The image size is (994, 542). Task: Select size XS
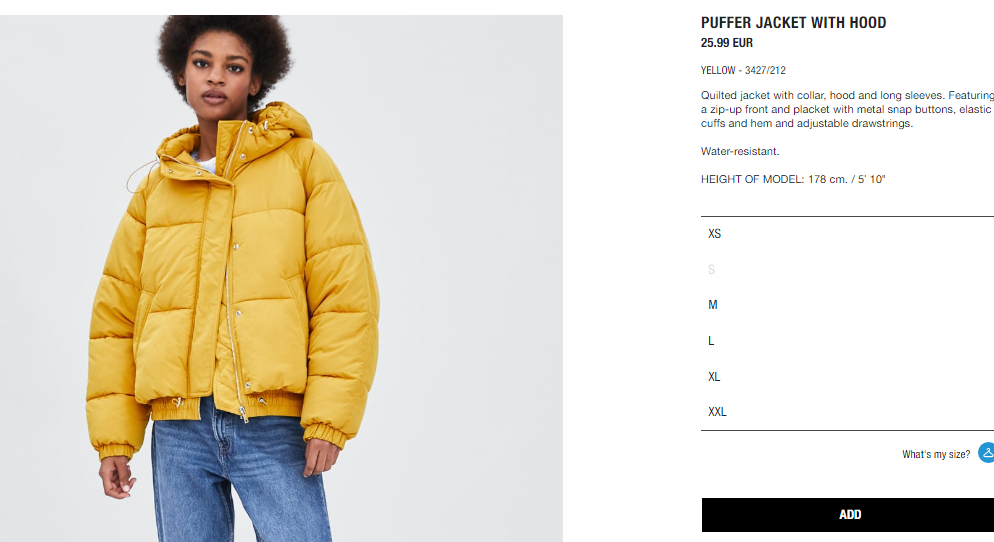pyautogui.click(x=847, y=234)
